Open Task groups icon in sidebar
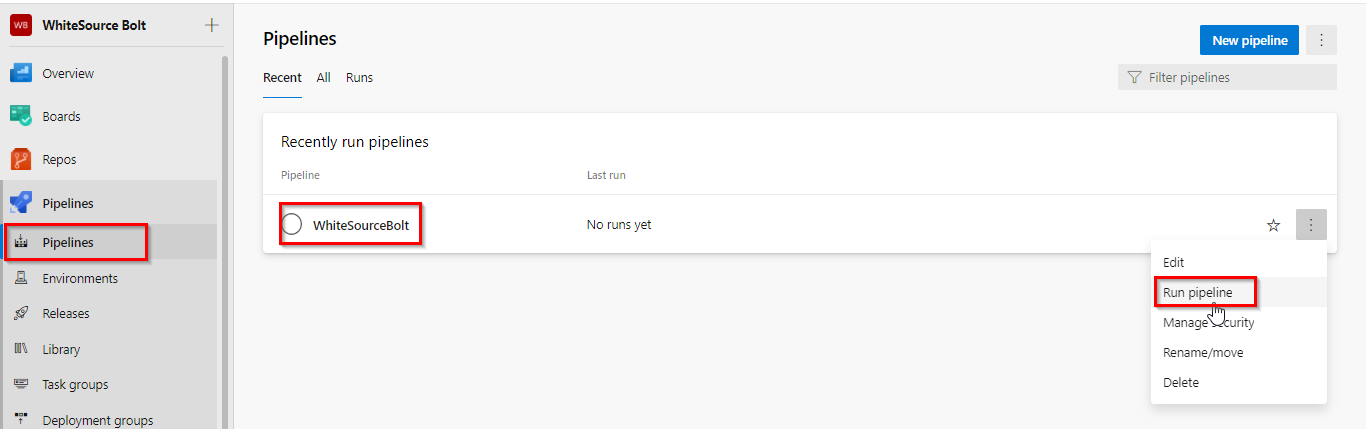Screen dimensions: 1366x429 pos(20,384)
